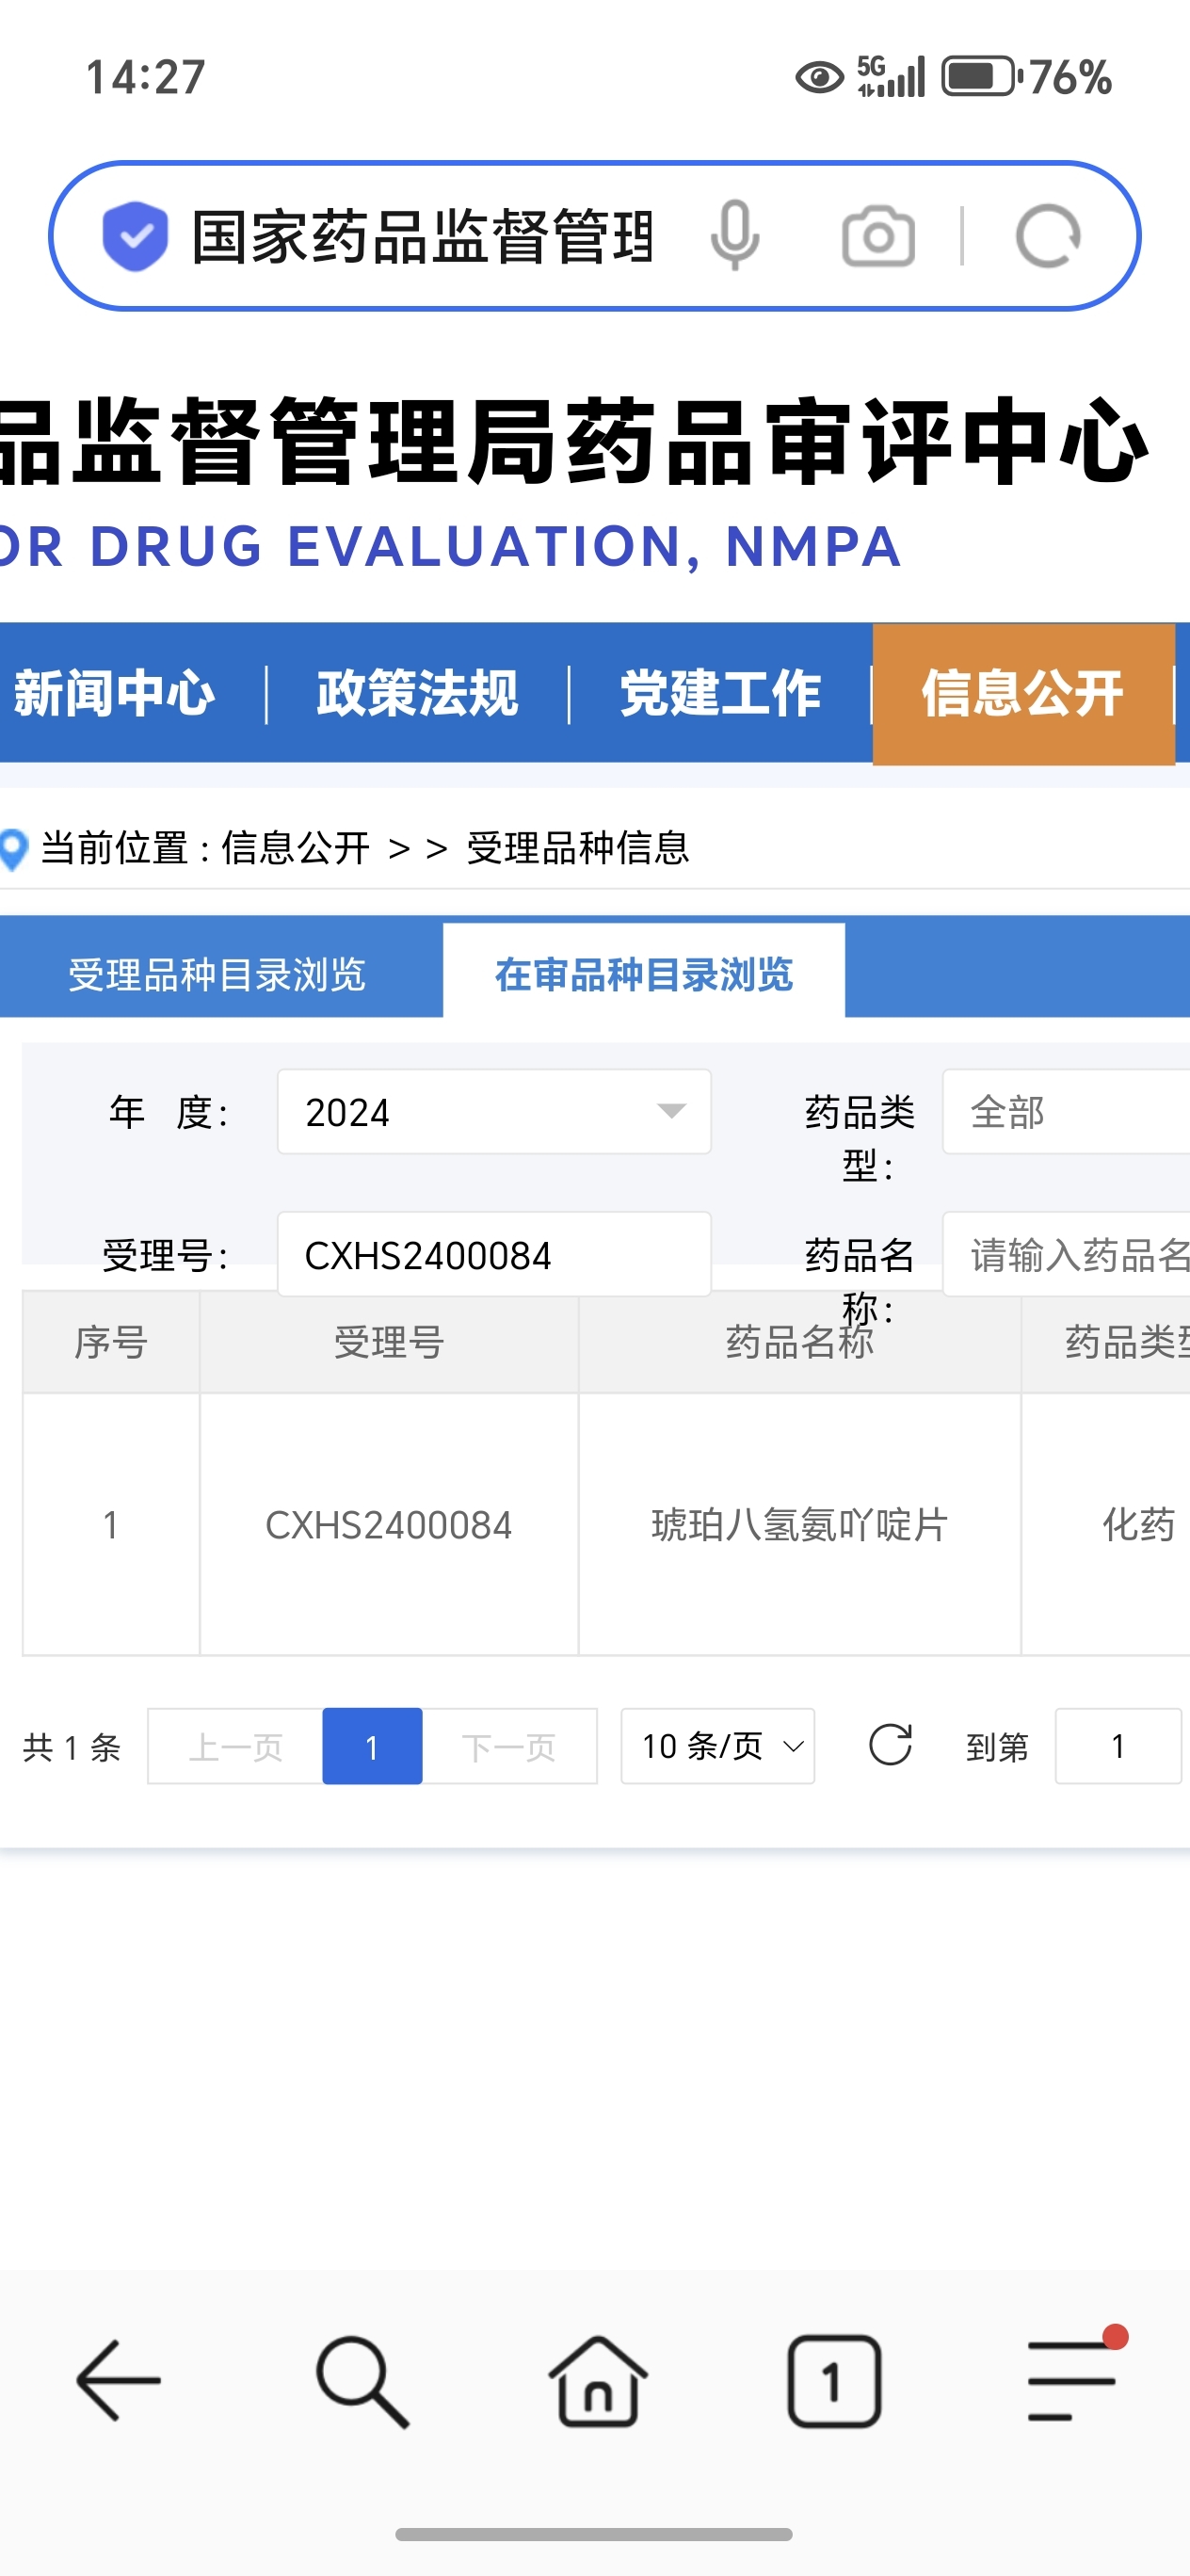Click drug name 琥珀八氢氨吖啶片
Viewport: 1190px width, 2576px height.
click(799, 1525)
